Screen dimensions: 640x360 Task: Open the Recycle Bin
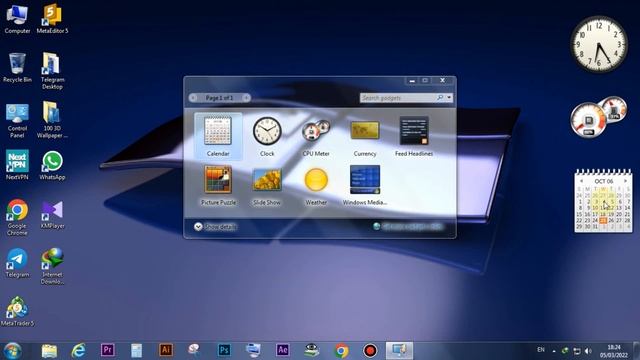17,68
